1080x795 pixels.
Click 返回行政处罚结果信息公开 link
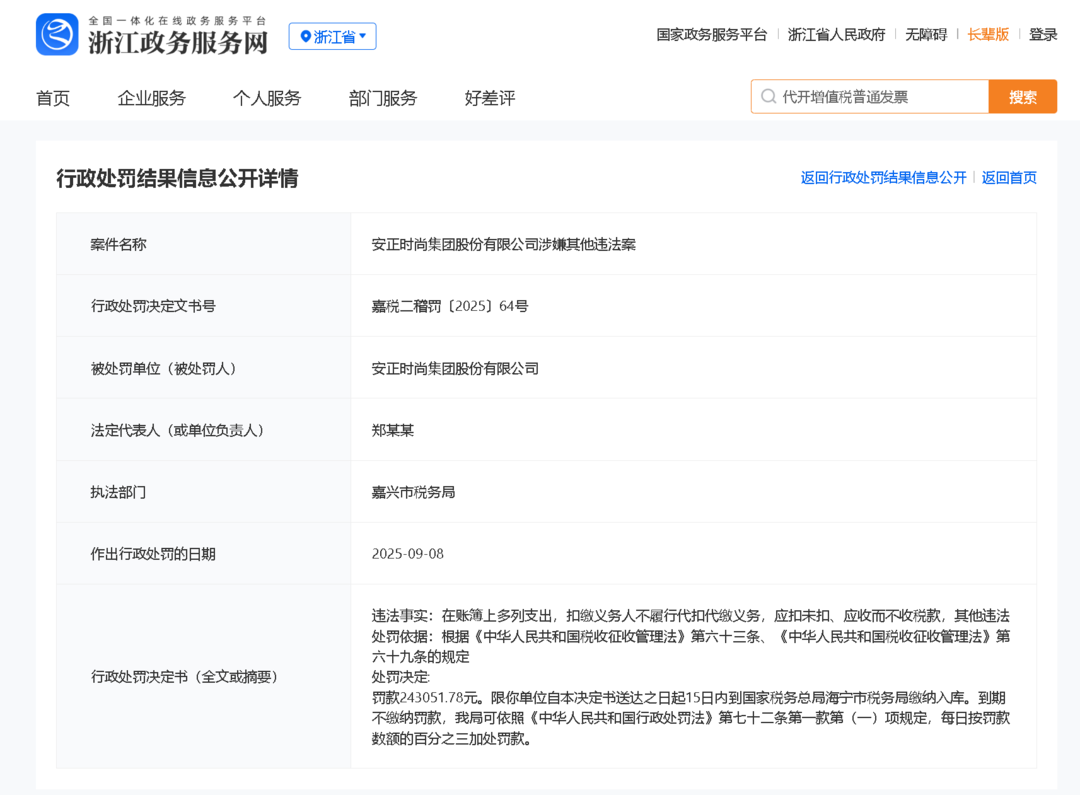pos(883,178)
